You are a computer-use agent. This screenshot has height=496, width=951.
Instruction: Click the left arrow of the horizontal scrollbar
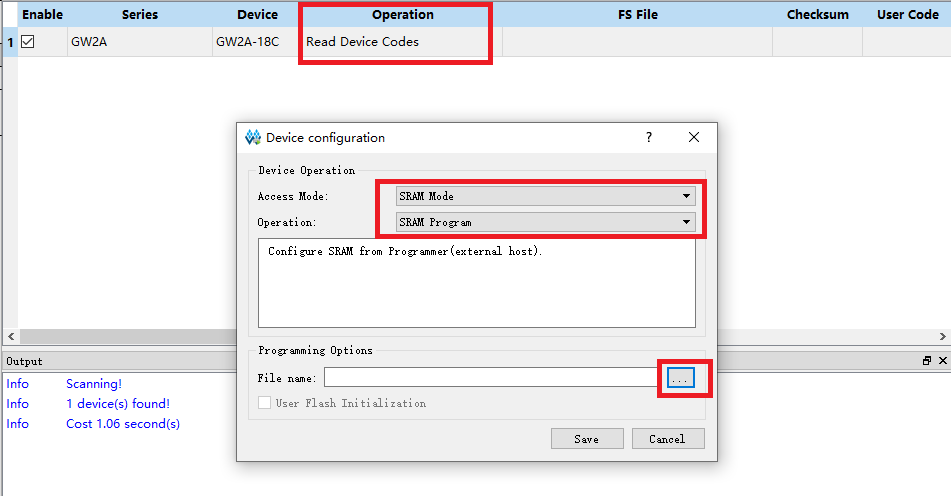coord(11,336)
